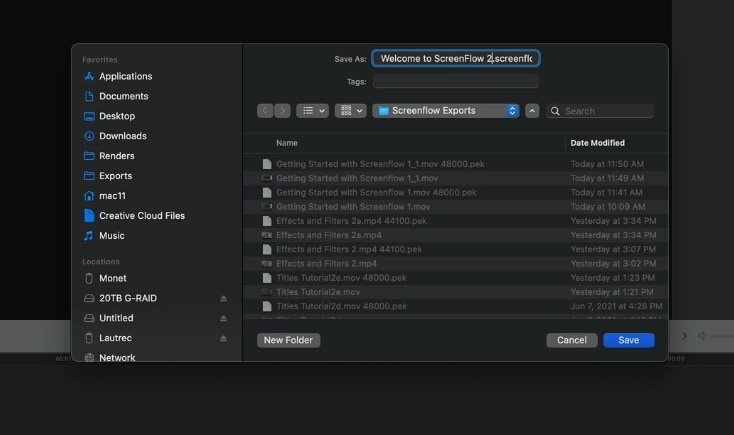Click the Cancel button

(571, 340)
